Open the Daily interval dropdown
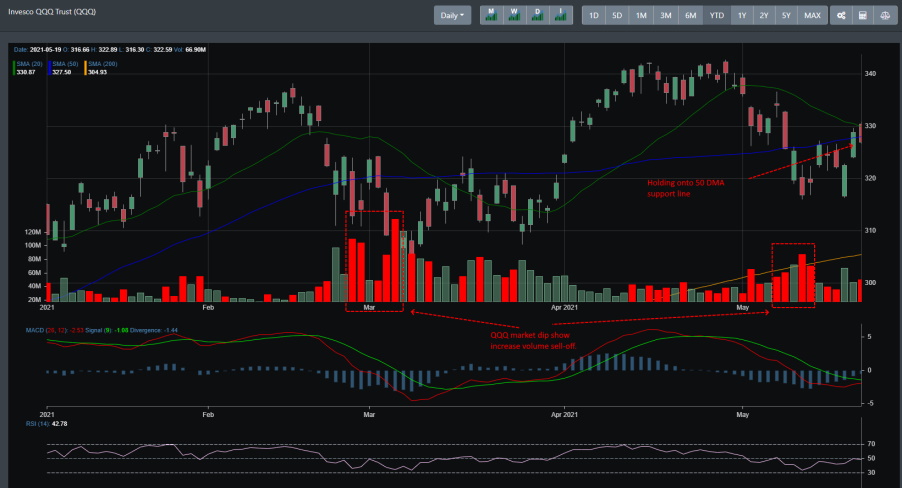 (452, 16)
